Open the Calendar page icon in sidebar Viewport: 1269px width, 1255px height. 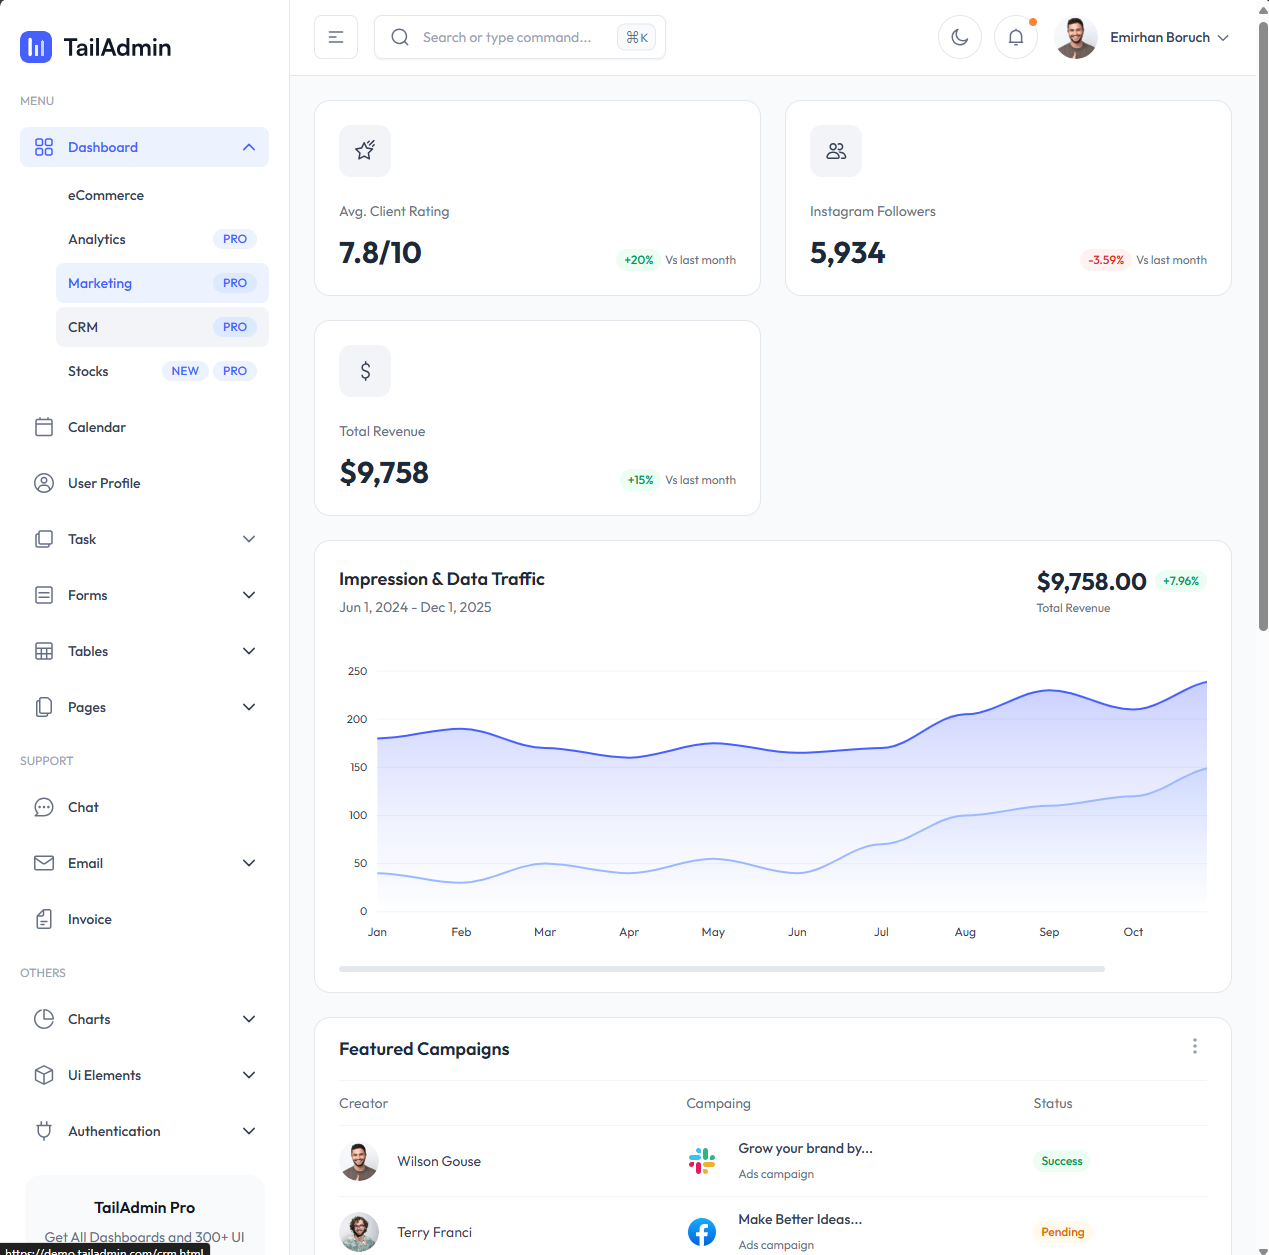pos(44,427)
